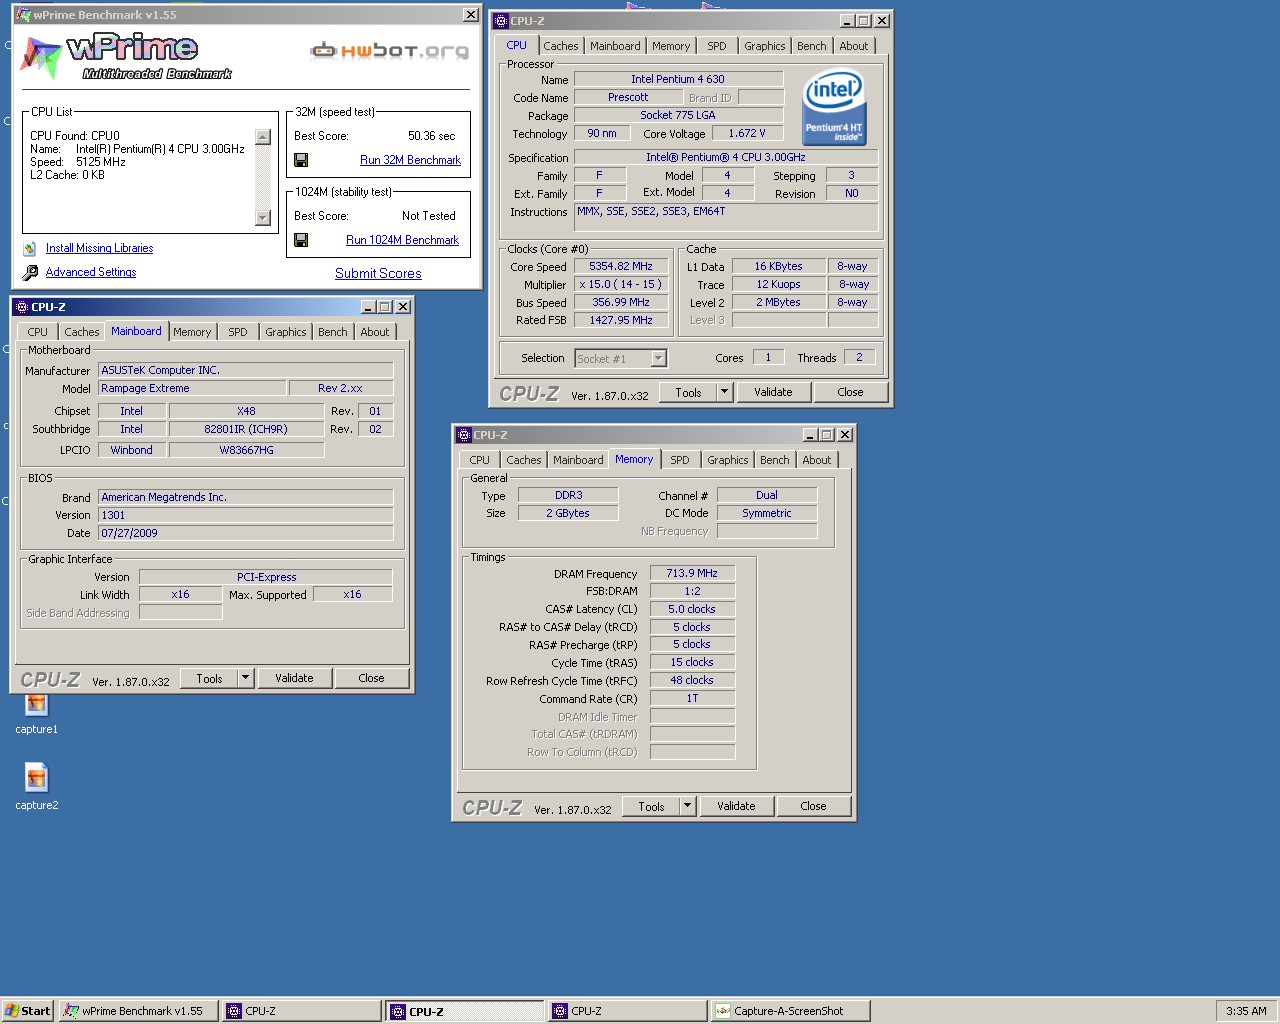
Task: Click title bar icon of the CPU-Z Memory window
Action: [464, 435]
